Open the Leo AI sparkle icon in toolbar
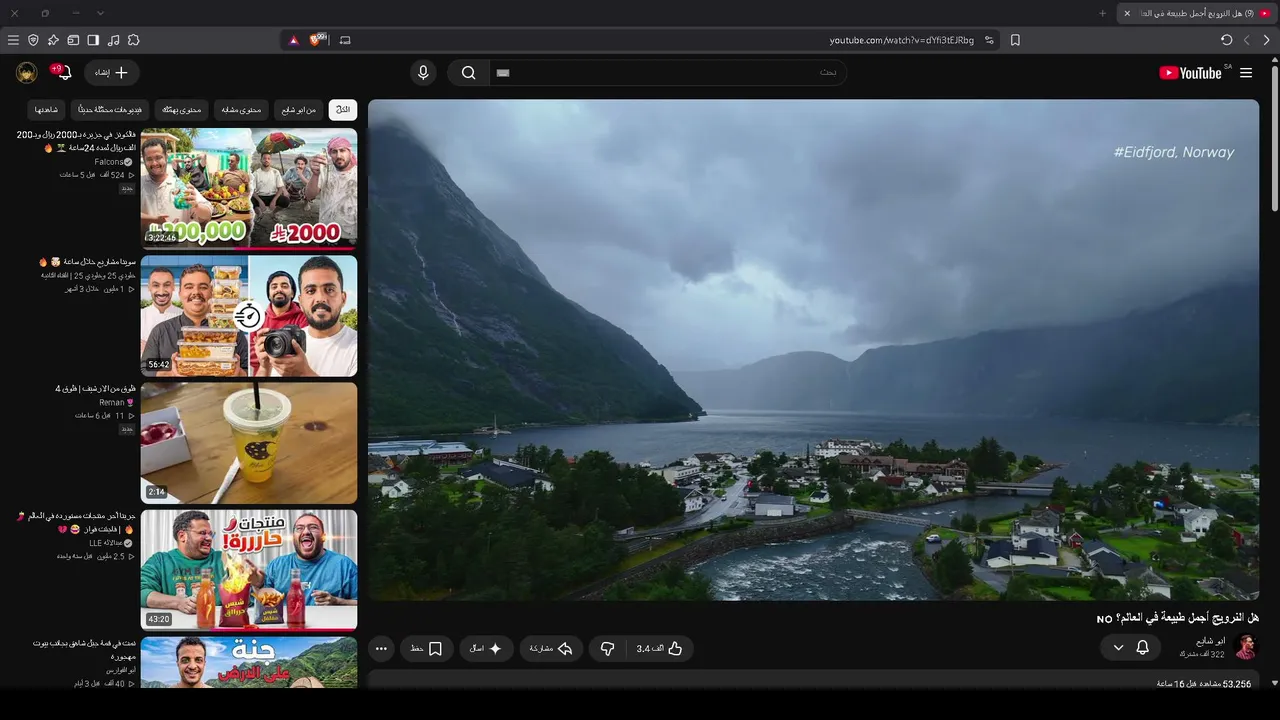 (x=53, y=40)
